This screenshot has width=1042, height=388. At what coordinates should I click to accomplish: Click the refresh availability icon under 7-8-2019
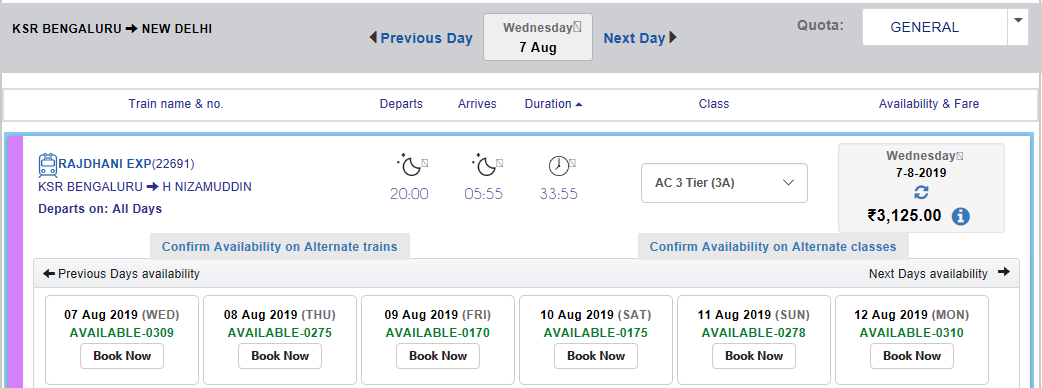[921, 193]
